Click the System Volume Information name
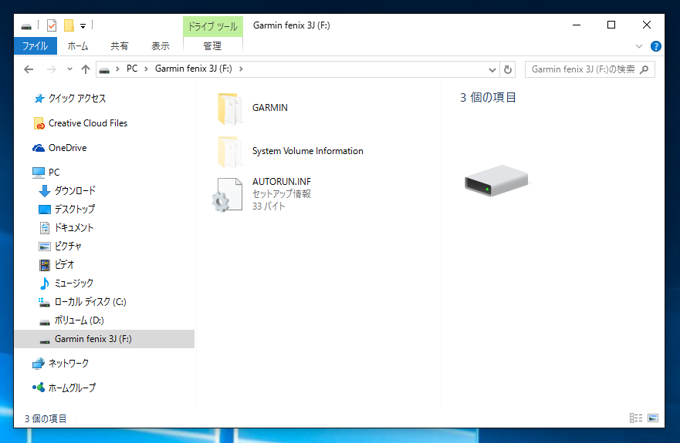The height and width of the screenshot is (443, 680). point(307,151)
